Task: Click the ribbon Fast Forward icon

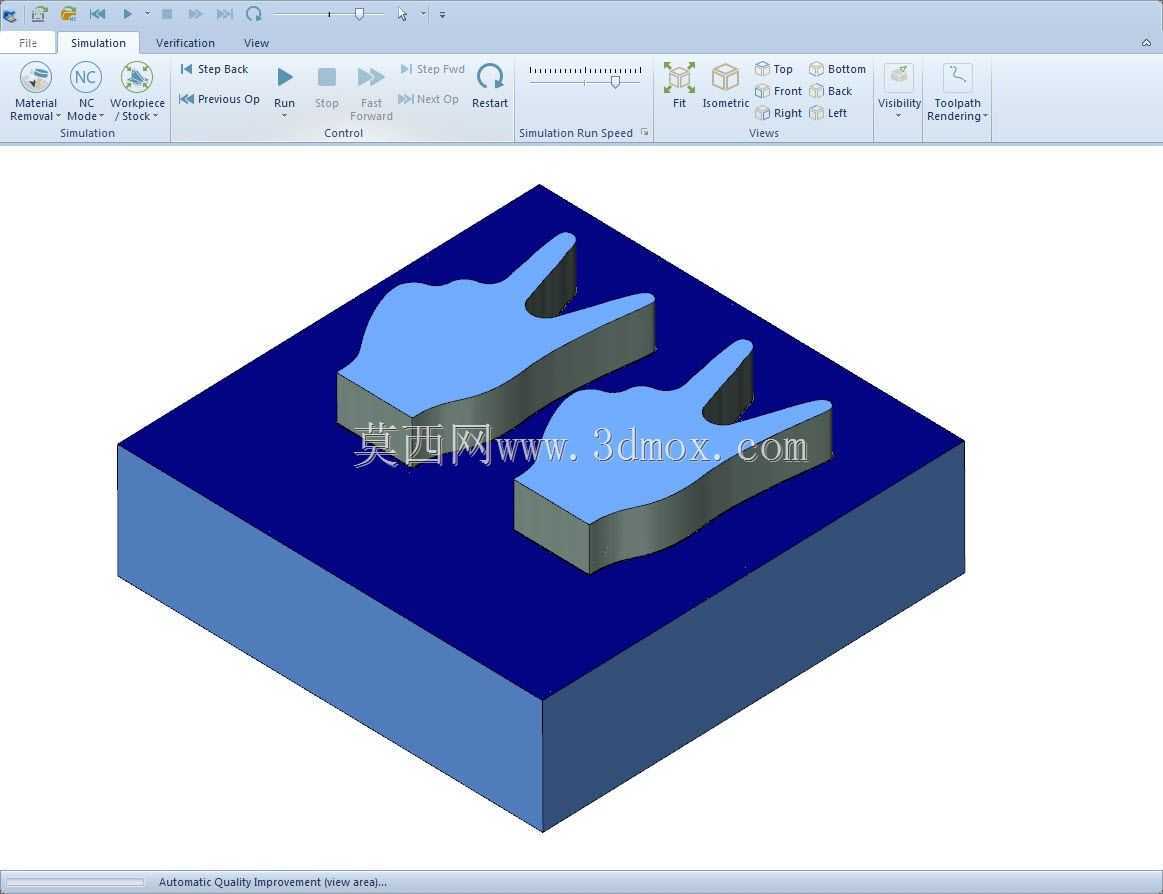Action: (x=371, y=77)
